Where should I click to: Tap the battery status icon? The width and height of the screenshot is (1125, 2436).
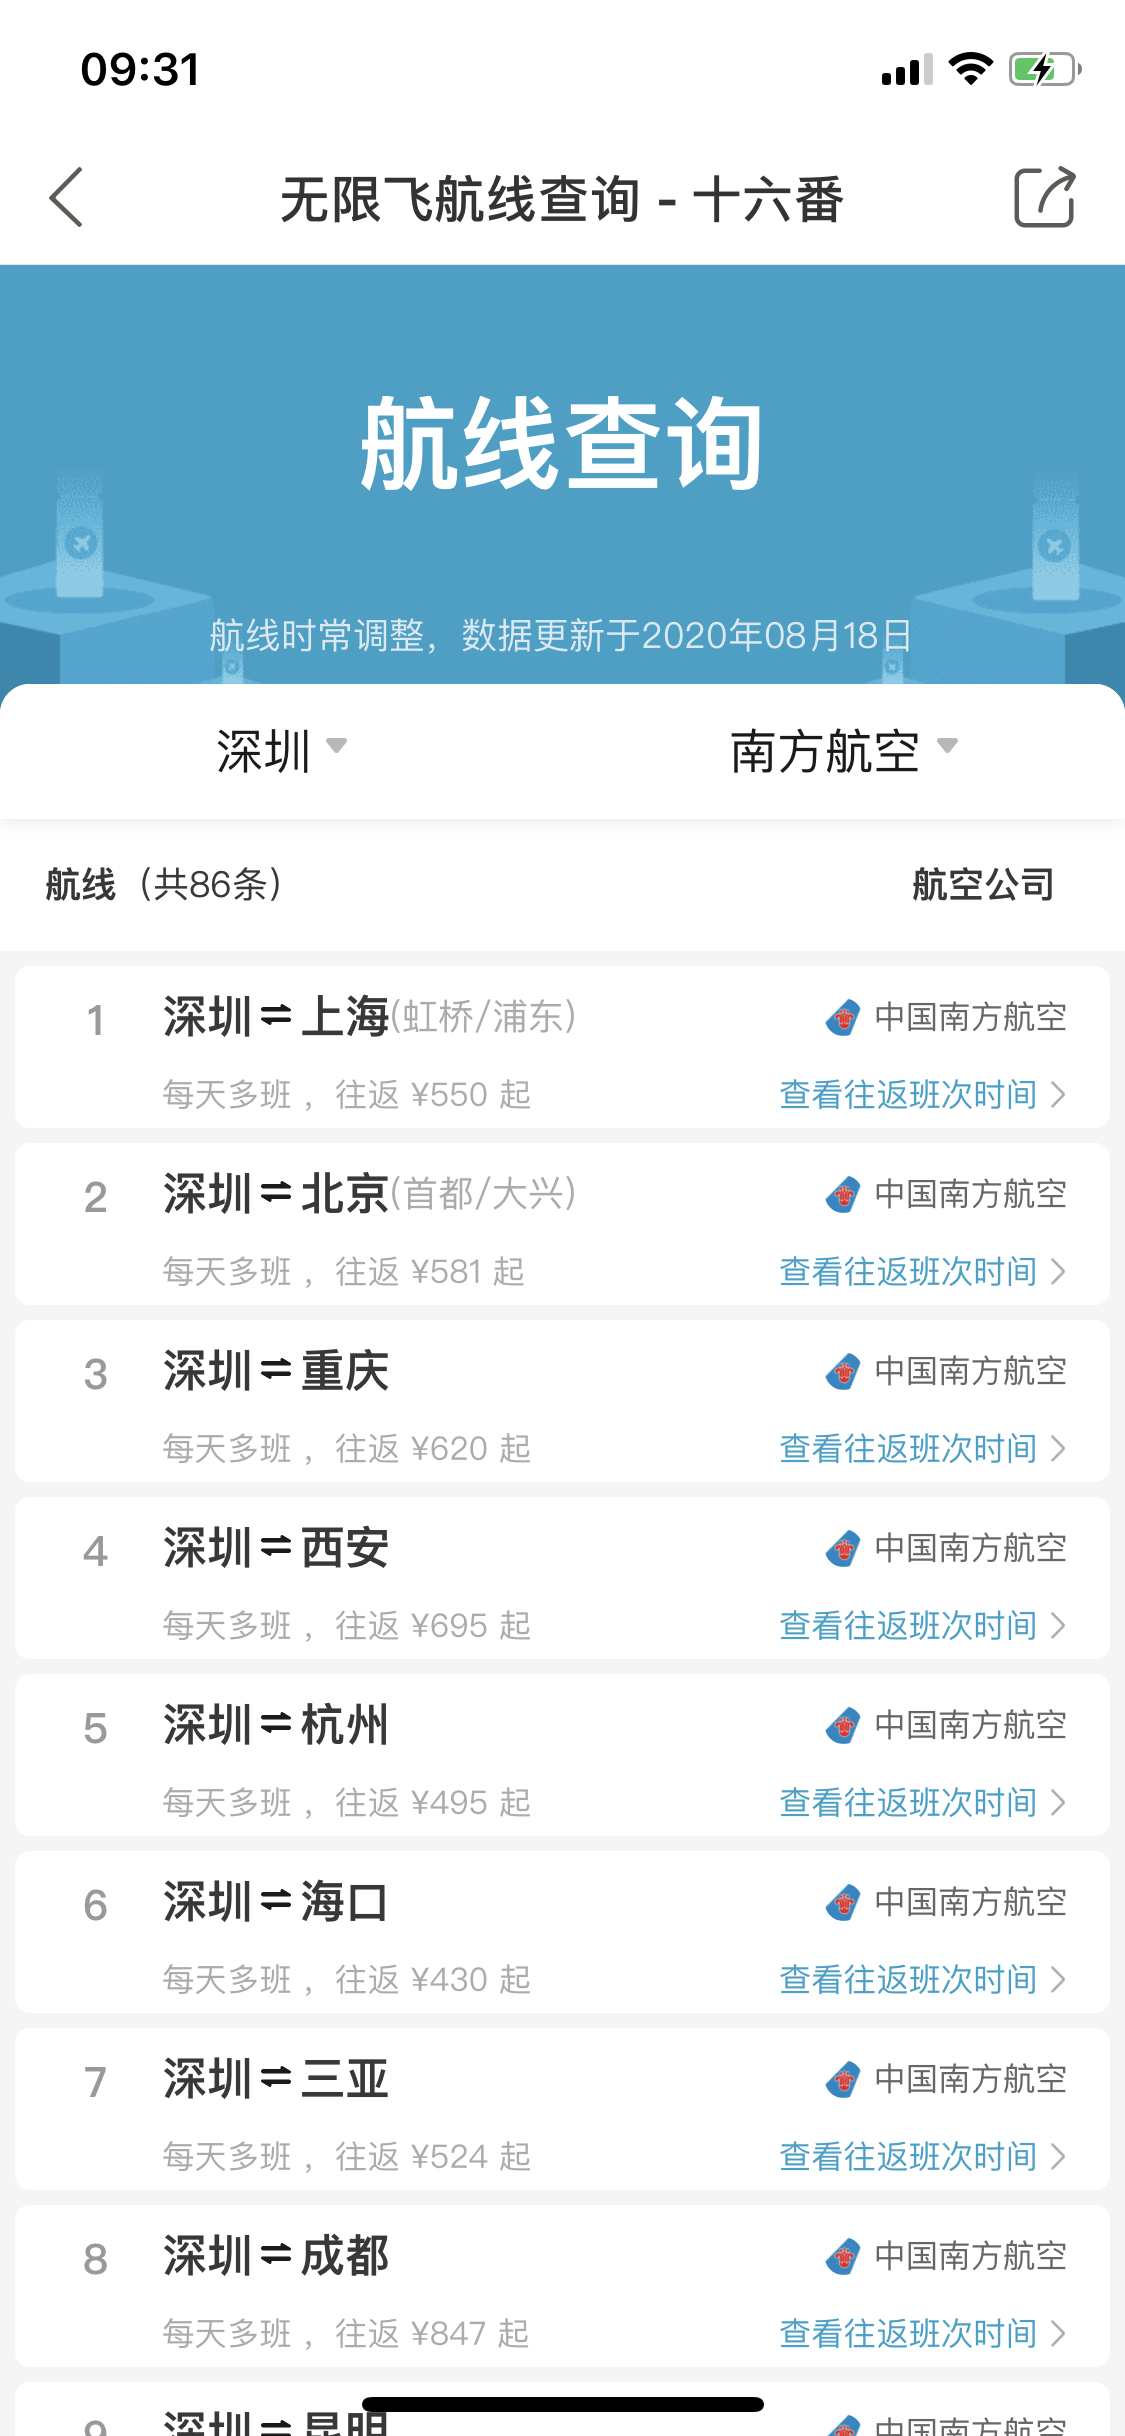[1045, 69]
